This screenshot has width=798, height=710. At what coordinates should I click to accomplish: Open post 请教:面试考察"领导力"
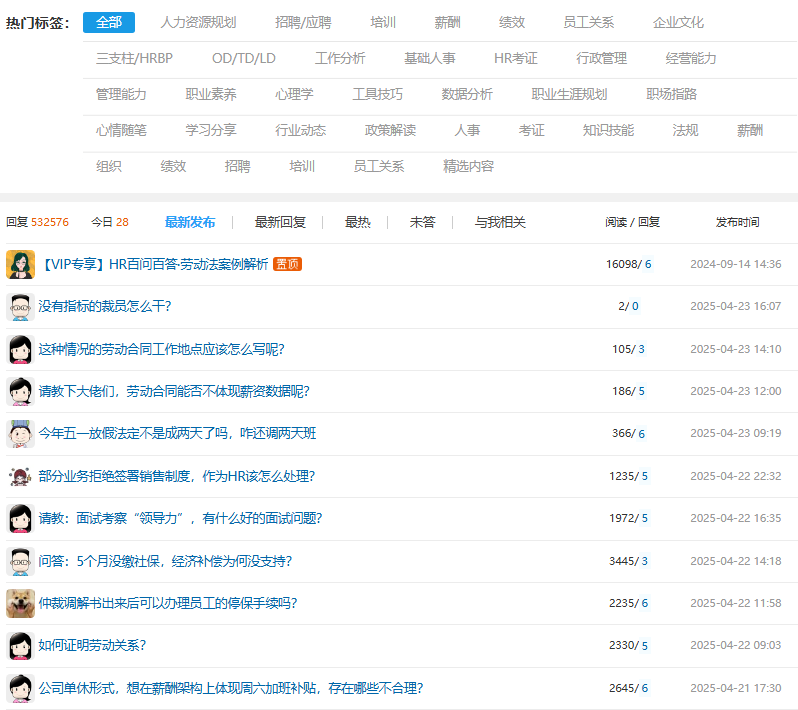(x=180, y=519)
